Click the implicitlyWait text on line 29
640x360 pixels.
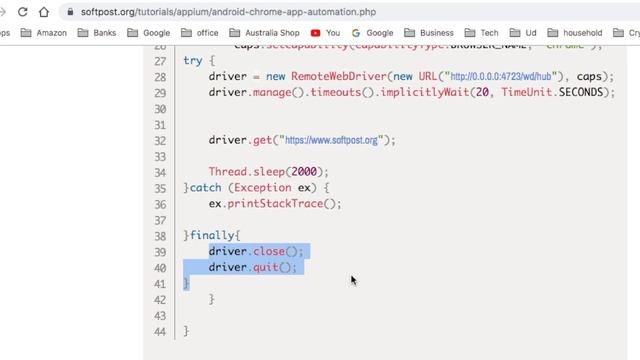(x=424, y=92)
